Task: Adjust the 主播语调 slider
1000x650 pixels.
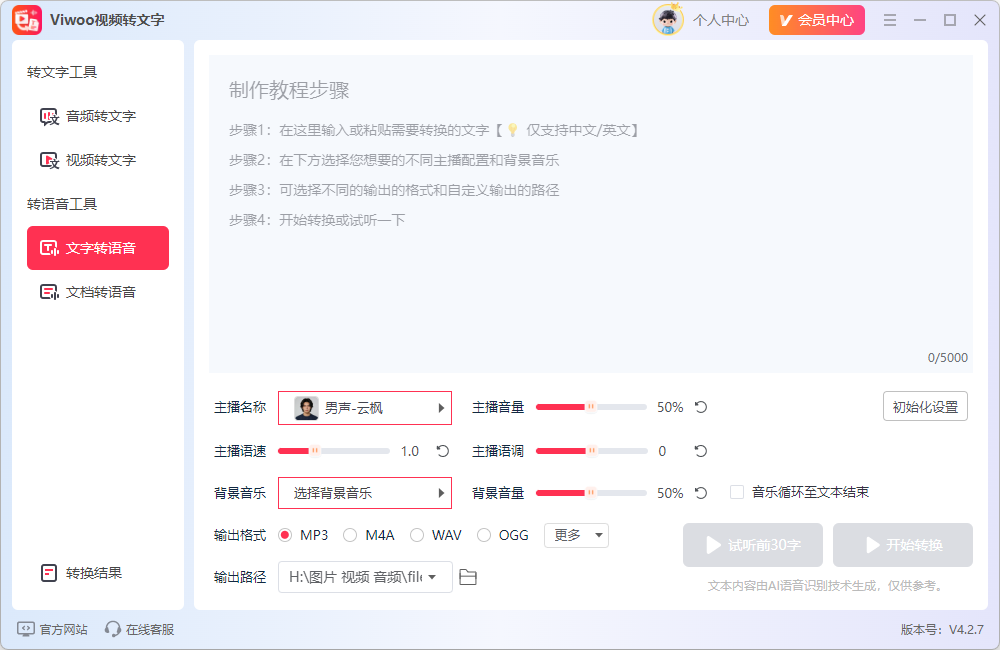Action: pos(591,451)
